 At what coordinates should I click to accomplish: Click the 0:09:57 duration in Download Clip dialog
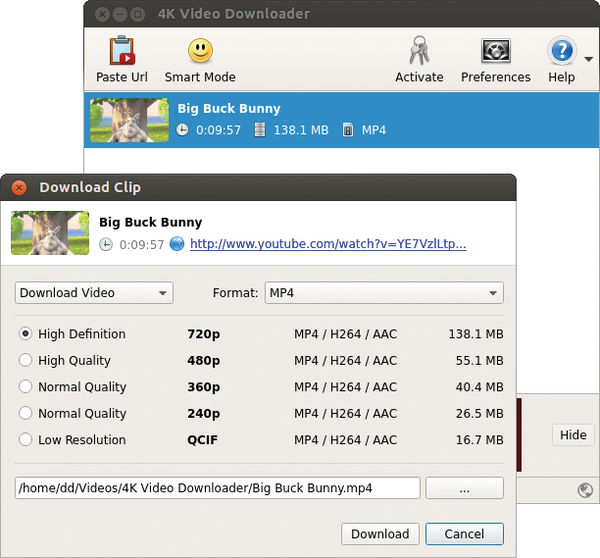point(142,245)
